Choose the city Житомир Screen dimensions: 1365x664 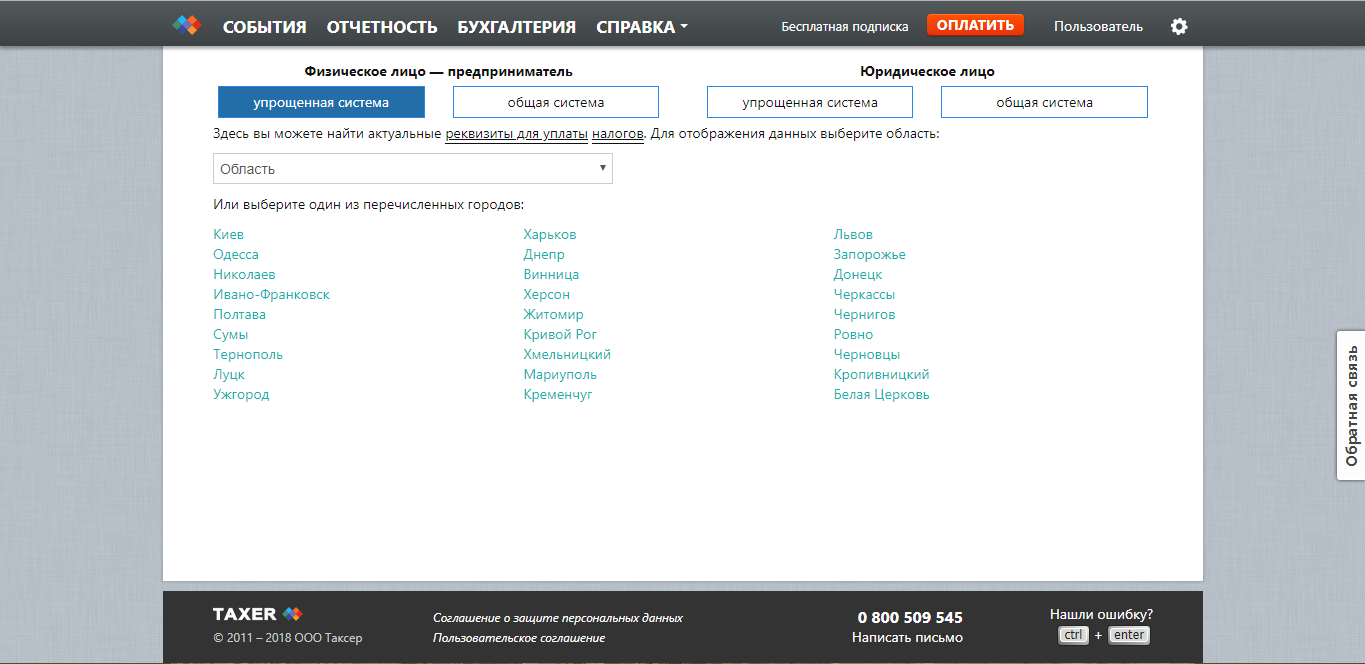553,314
